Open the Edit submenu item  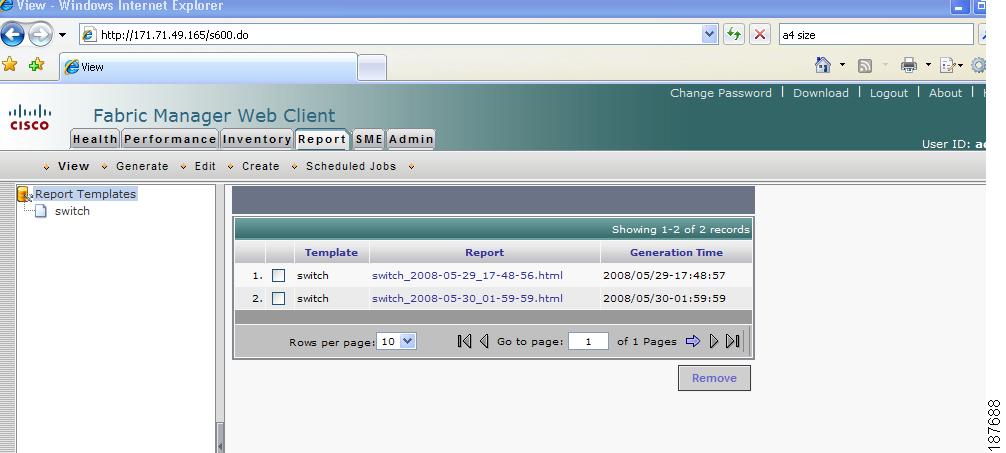point(205,166)
